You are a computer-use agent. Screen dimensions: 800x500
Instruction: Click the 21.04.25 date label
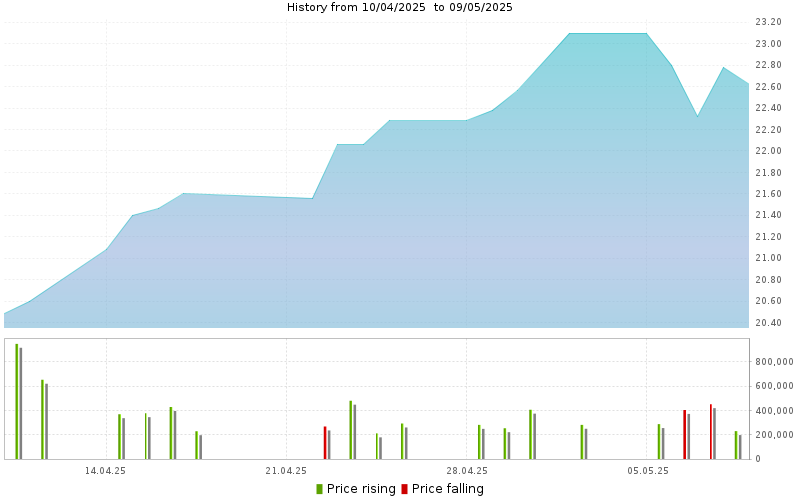pos(286,470)
